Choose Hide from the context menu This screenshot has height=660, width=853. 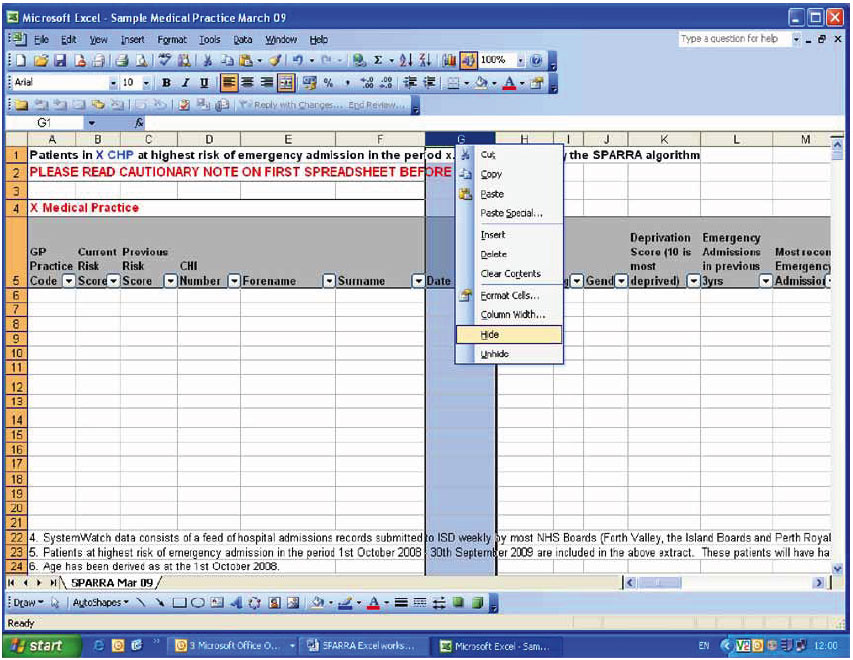click(x=509, y=335)
